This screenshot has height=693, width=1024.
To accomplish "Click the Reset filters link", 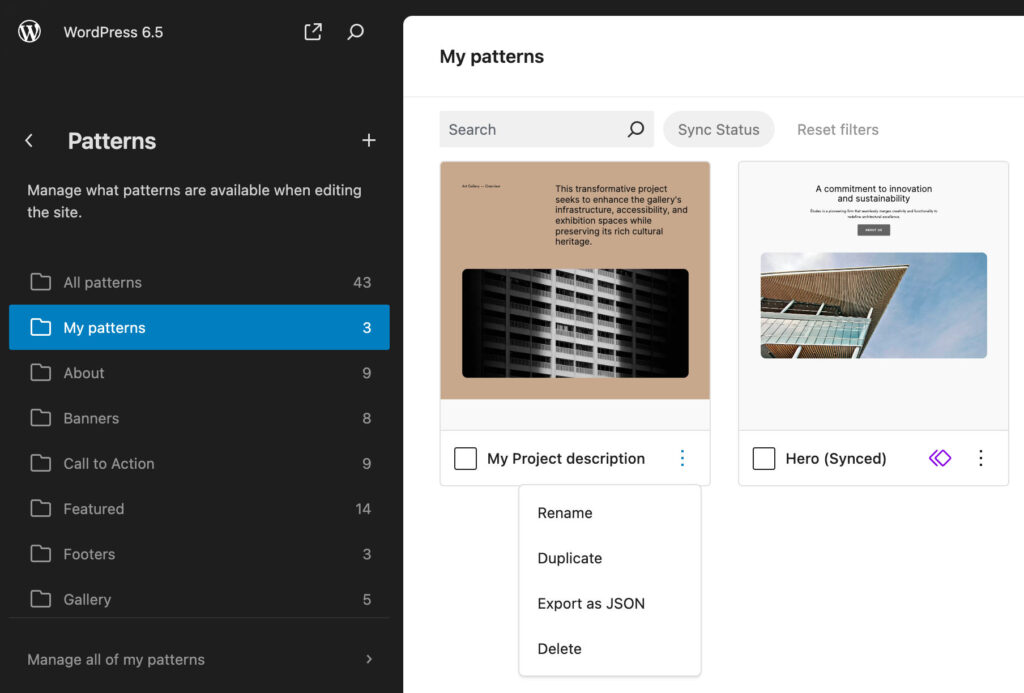I will 838,129.
